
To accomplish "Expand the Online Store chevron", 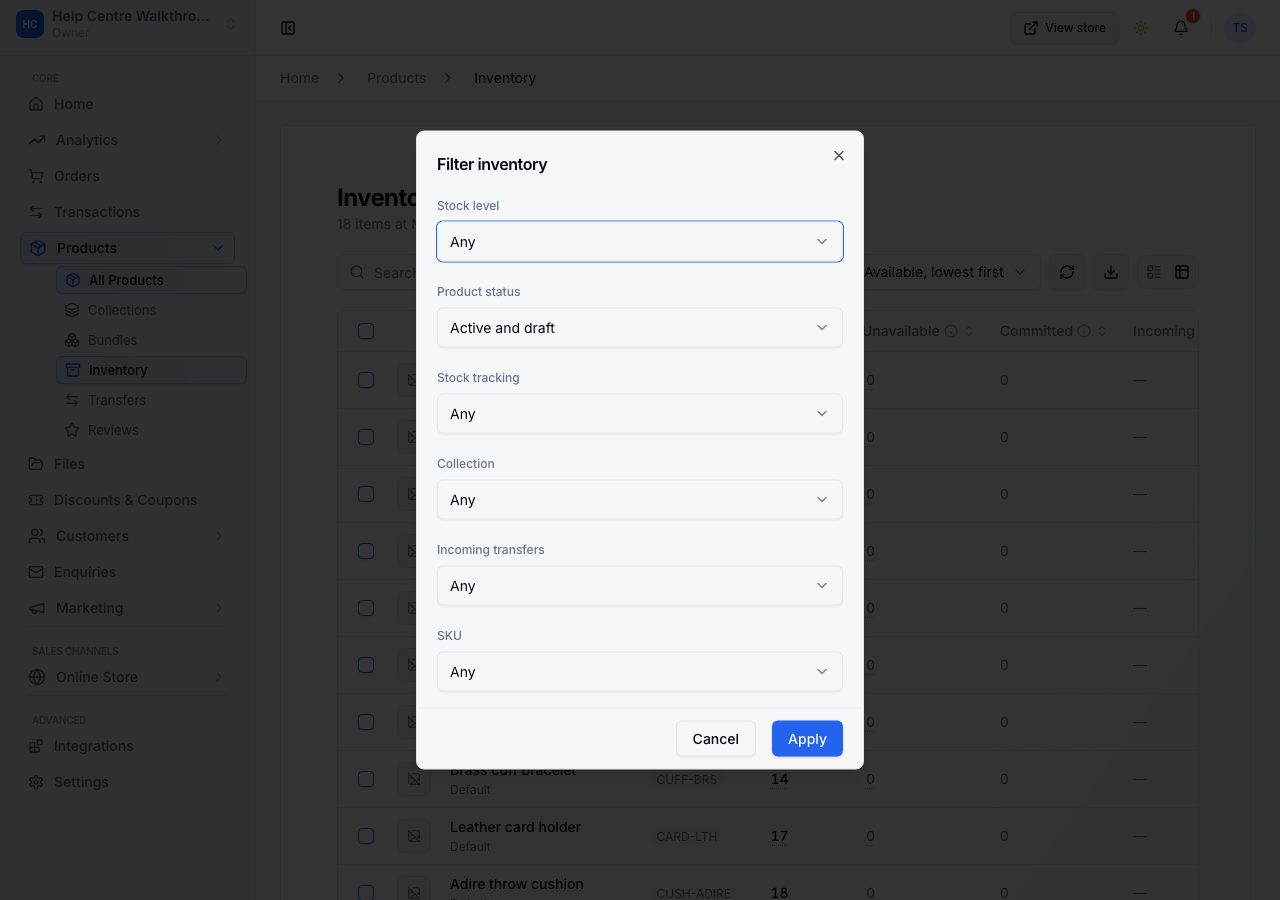I will pos(219,677).
